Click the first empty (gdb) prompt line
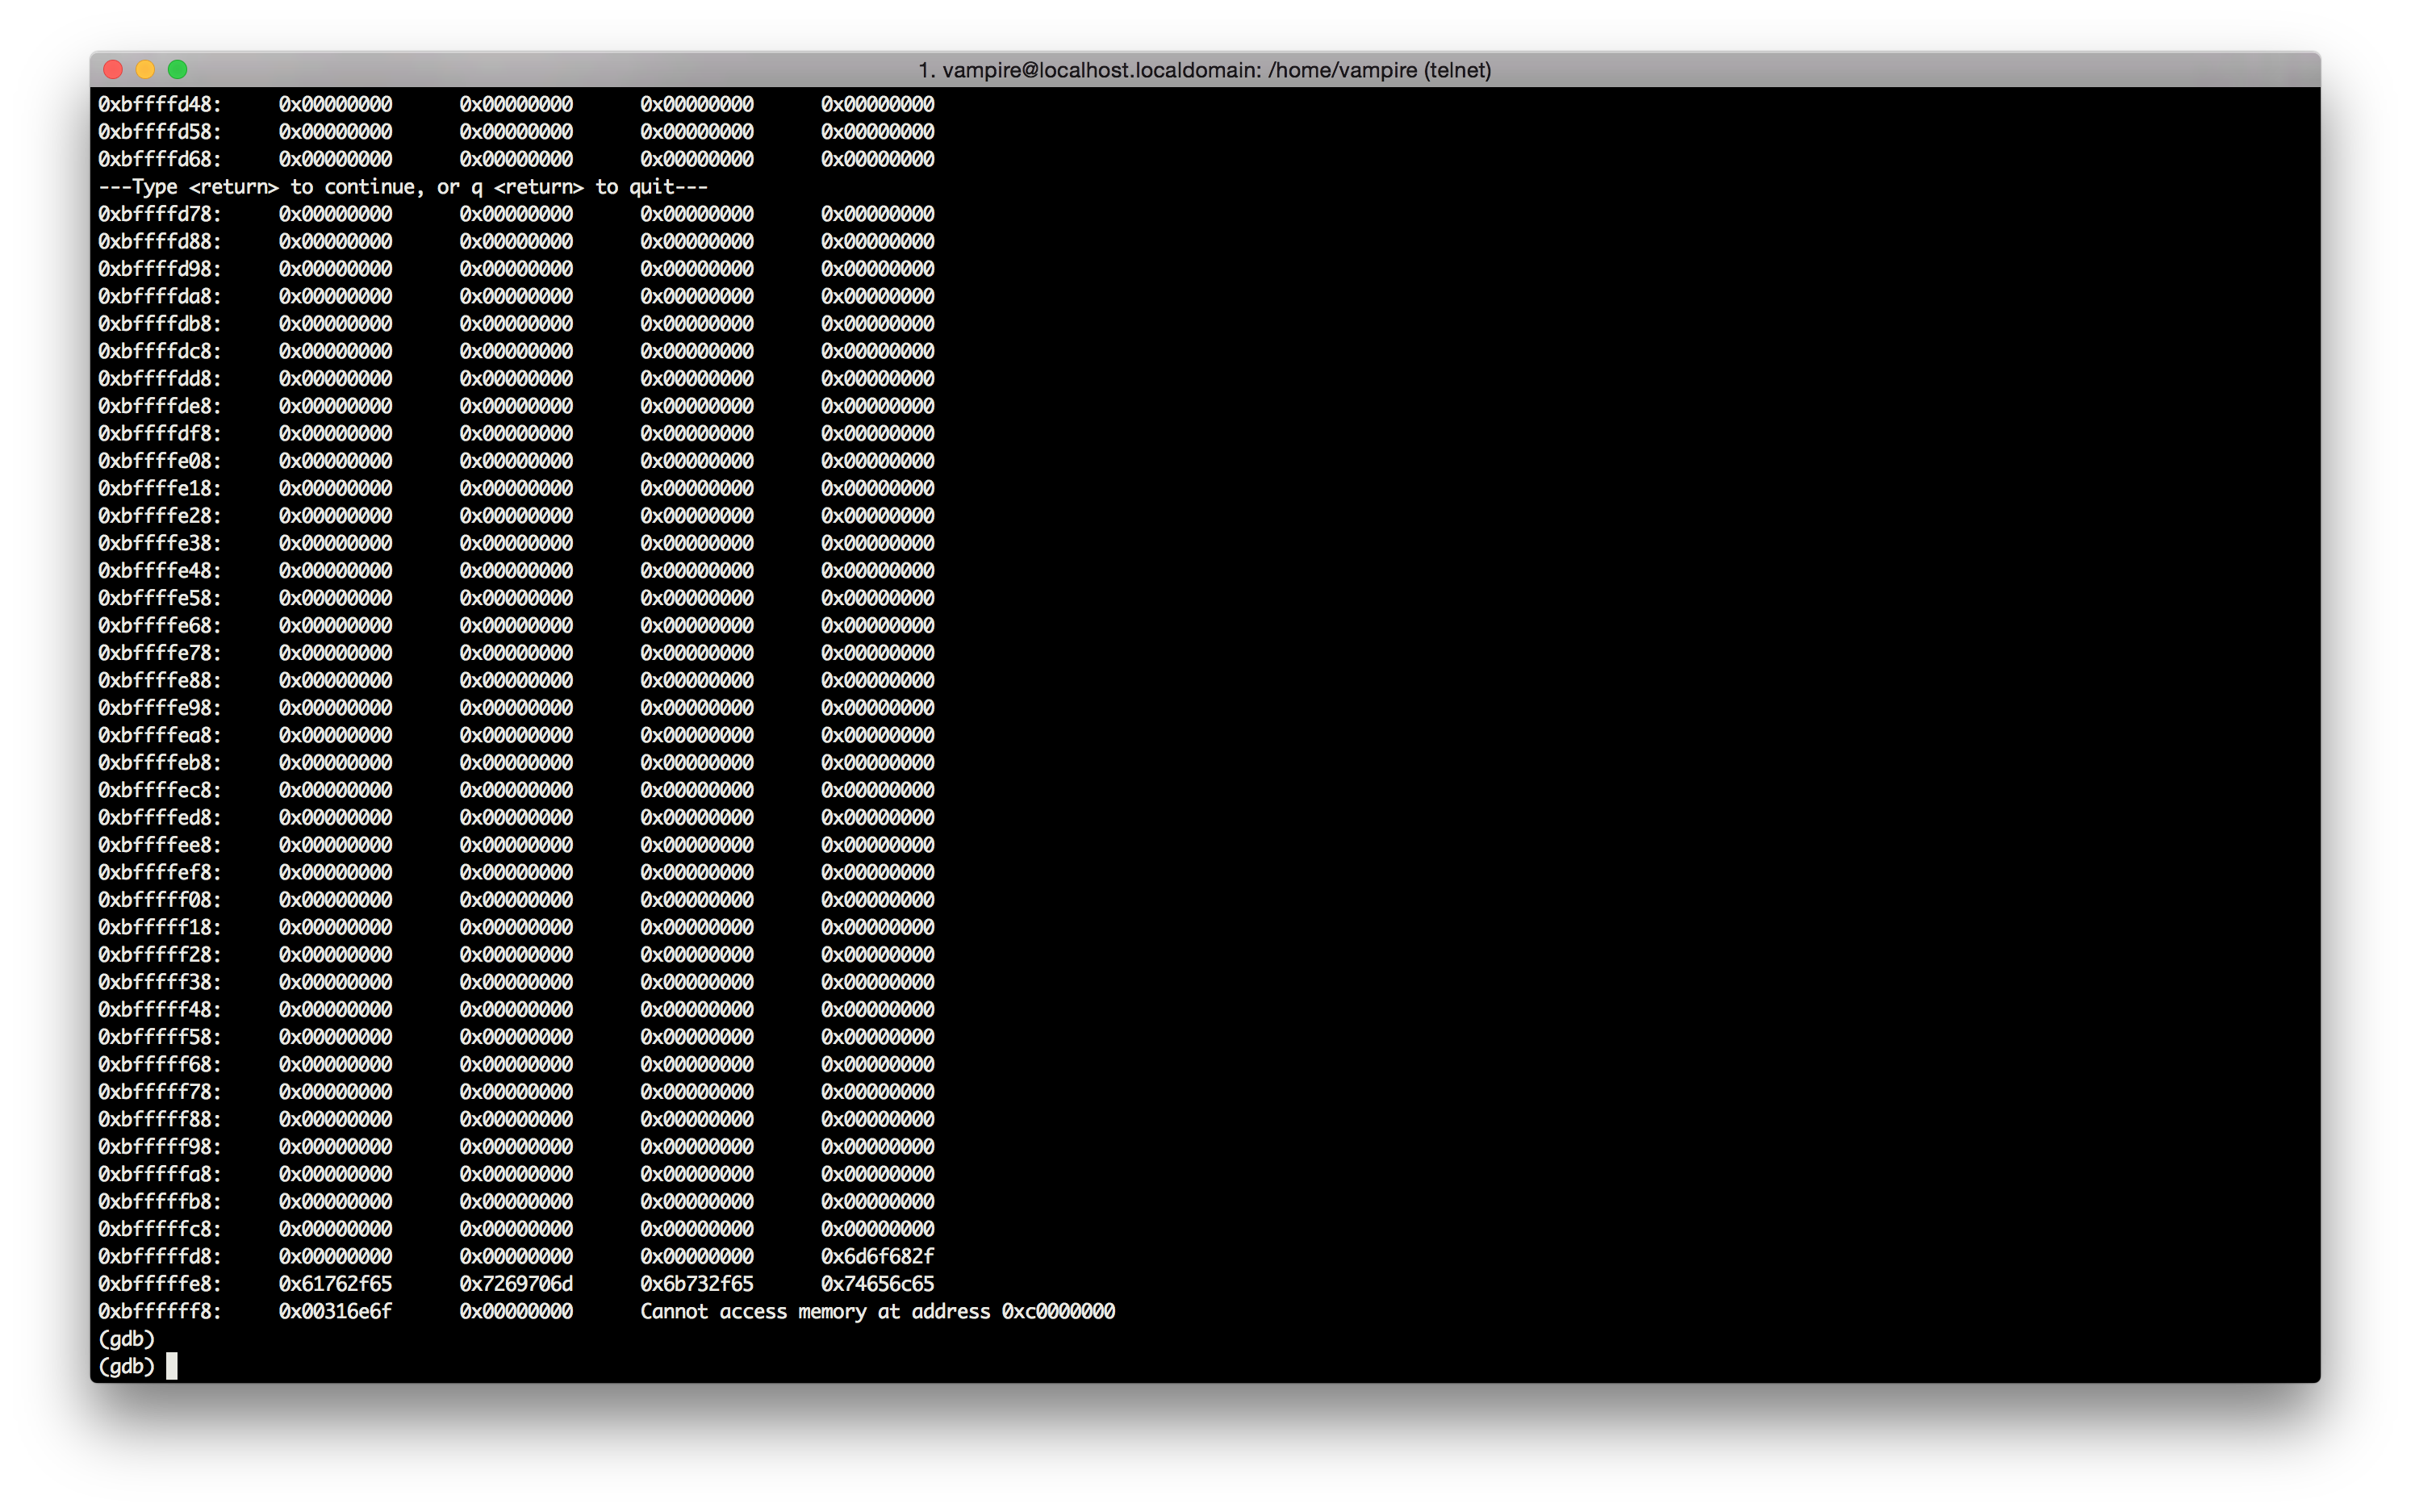This screenshot has width=2411, height=1512. [x=126, y=1339]
